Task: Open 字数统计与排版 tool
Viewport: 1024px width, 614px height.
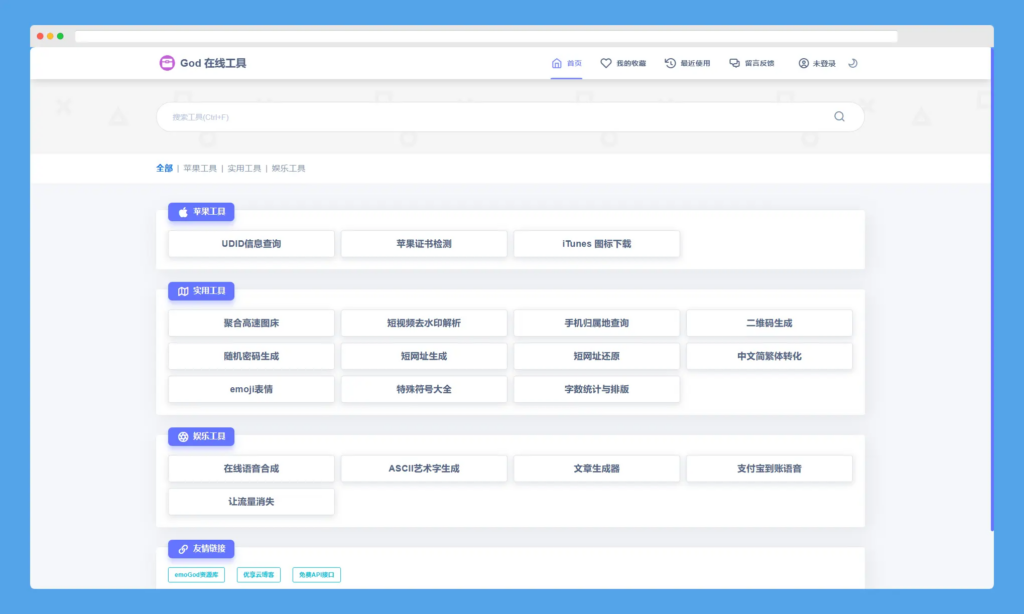Action: pyautogui.click(x=597, y=389)
